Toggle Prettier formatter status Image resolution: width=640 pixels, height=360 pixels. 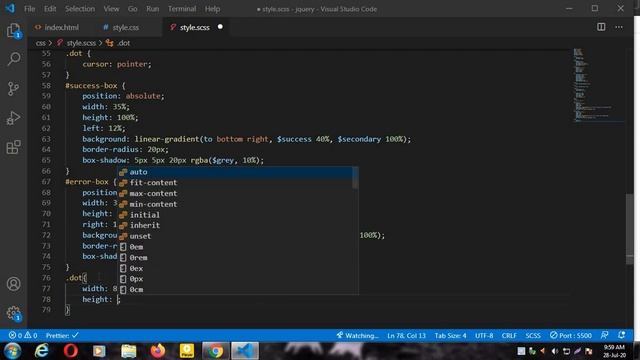tap(62, 335)
